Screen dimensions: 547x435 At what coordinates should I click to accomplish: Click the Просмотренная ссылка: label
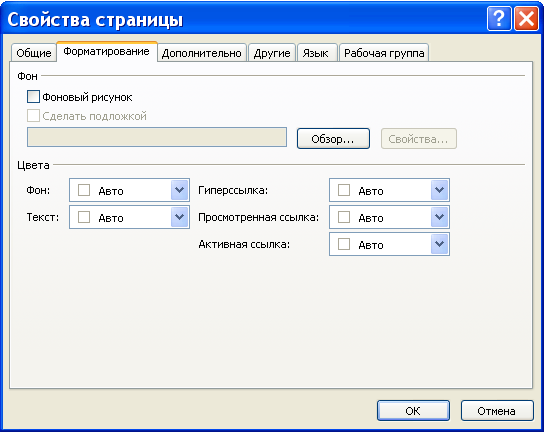(258, 217)
